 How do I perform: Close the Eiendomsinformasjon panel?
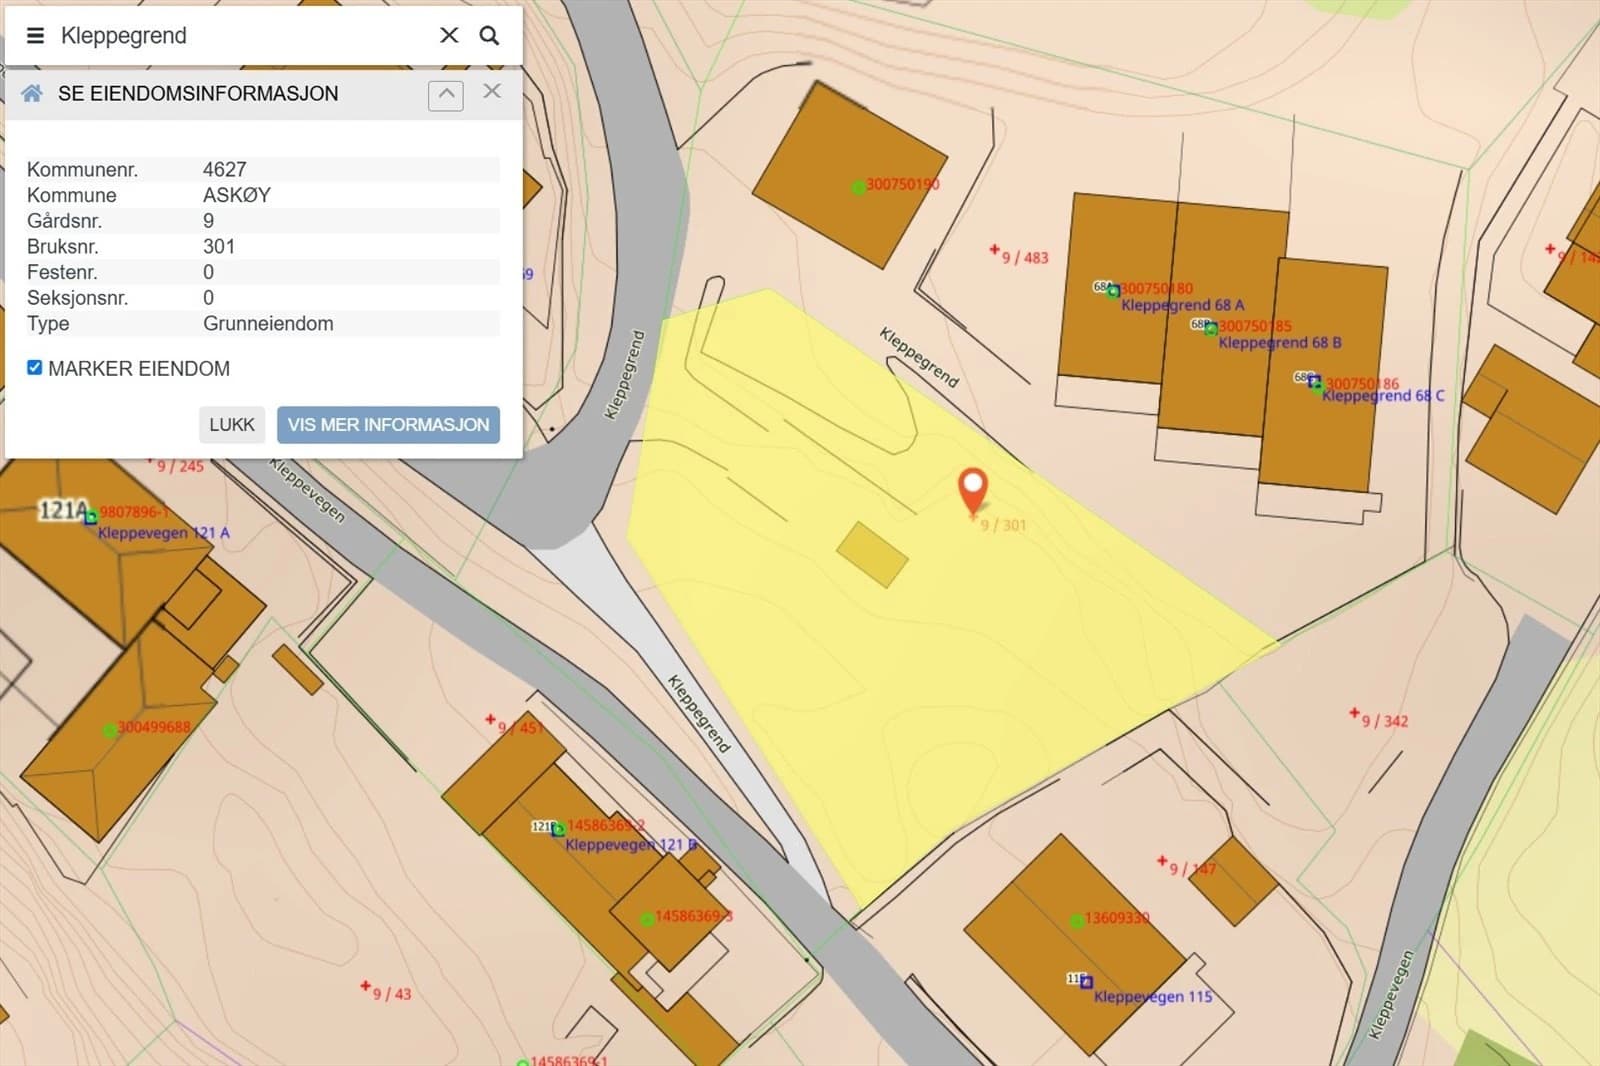click(x=492, y=92)
